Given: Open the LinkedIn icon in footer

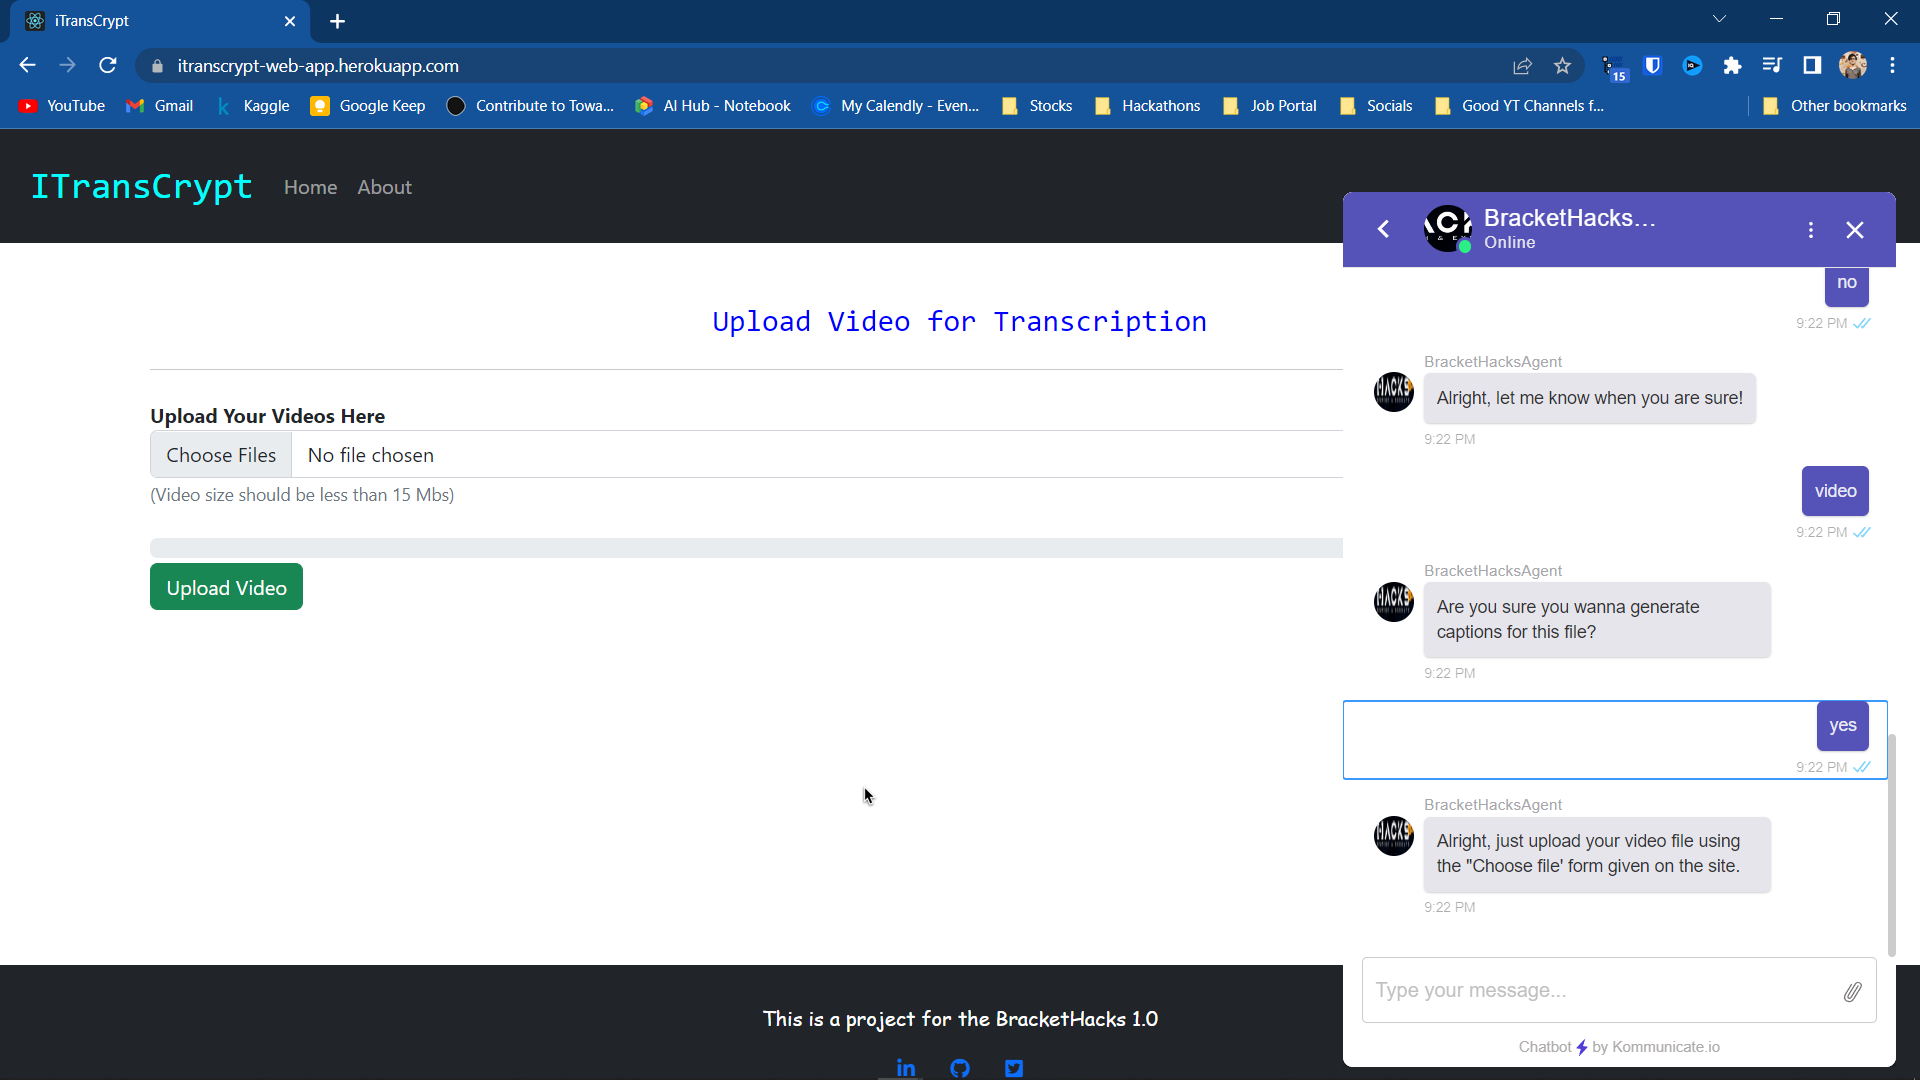Looking at the screenshot, I should [905, 1067].
